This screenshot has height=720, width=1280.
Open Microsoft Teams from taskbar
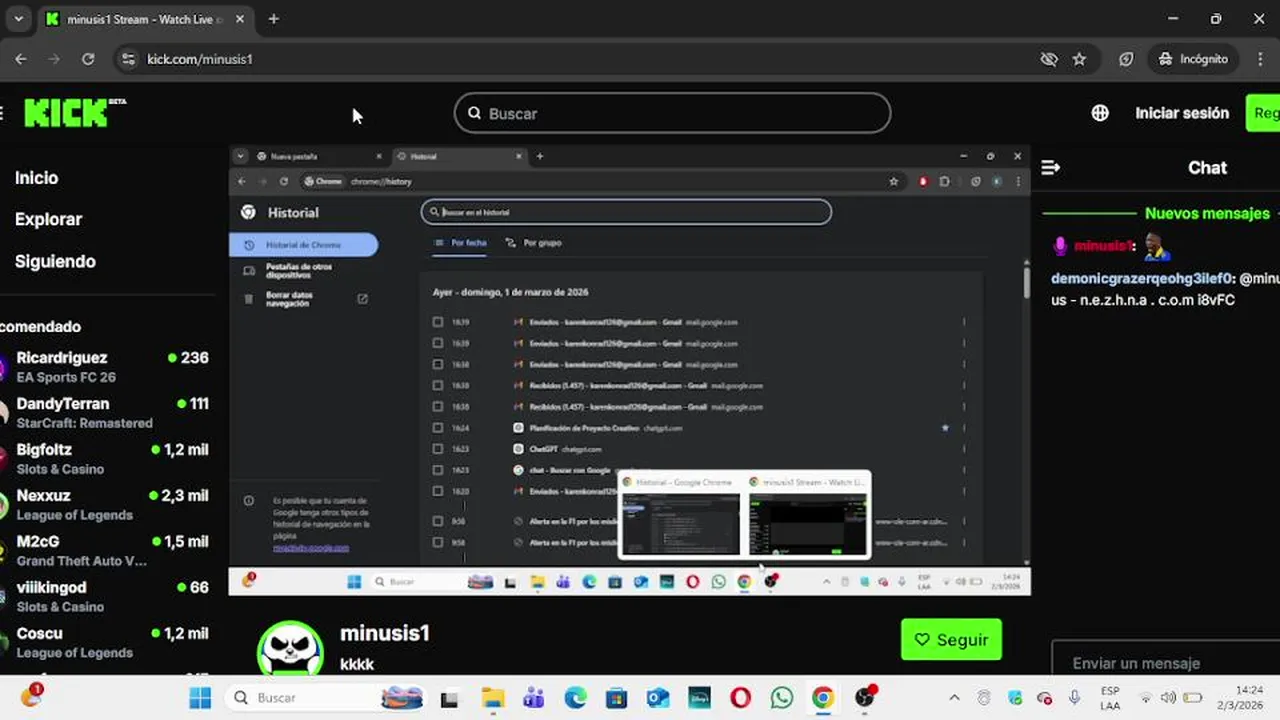click(533, 698)
